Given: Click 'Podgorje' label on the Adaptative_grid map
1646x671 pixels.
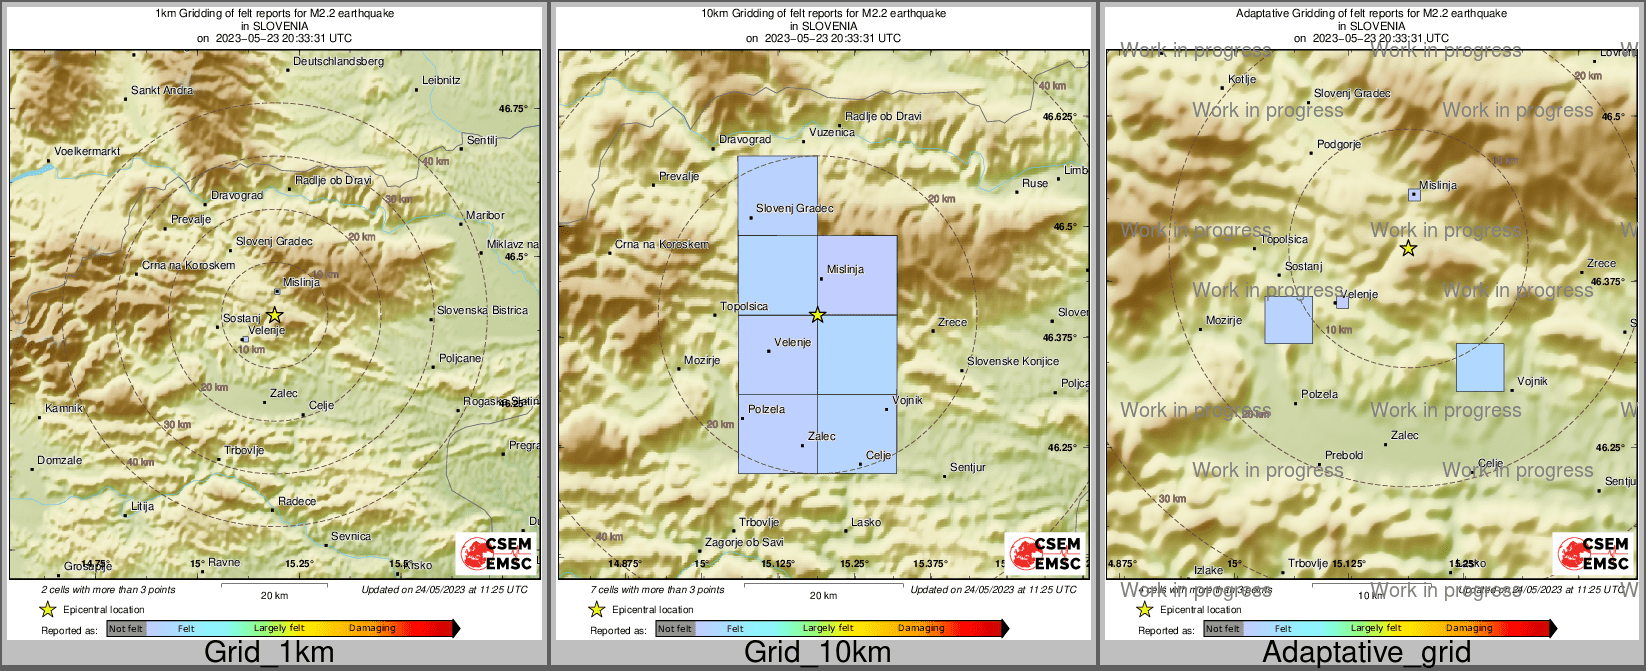Looking at the screenshot, I should pyautogui.click(x=1339, y=144).
